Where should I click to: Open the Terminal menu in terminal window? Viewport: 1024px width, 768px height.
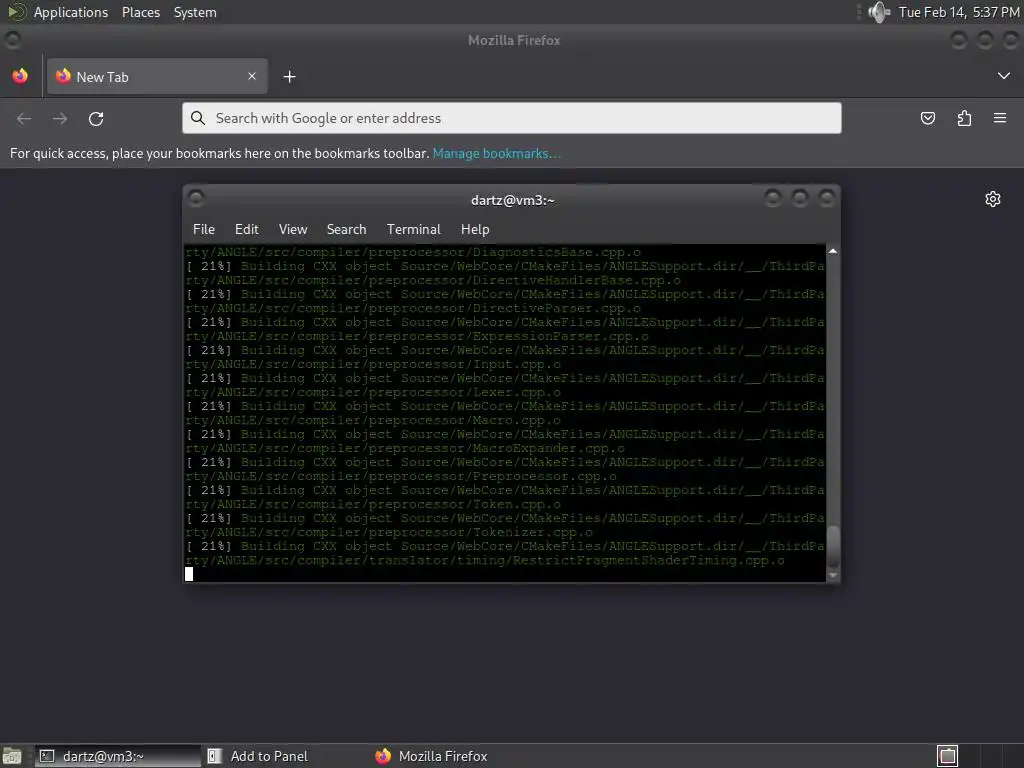point(413,229)
